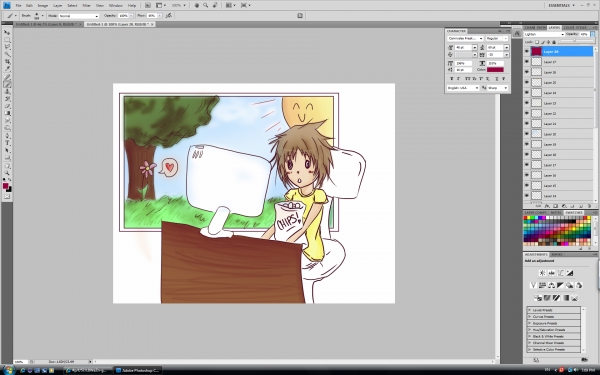Create a new layer icon
600x375 pixels.
(582, 206)
